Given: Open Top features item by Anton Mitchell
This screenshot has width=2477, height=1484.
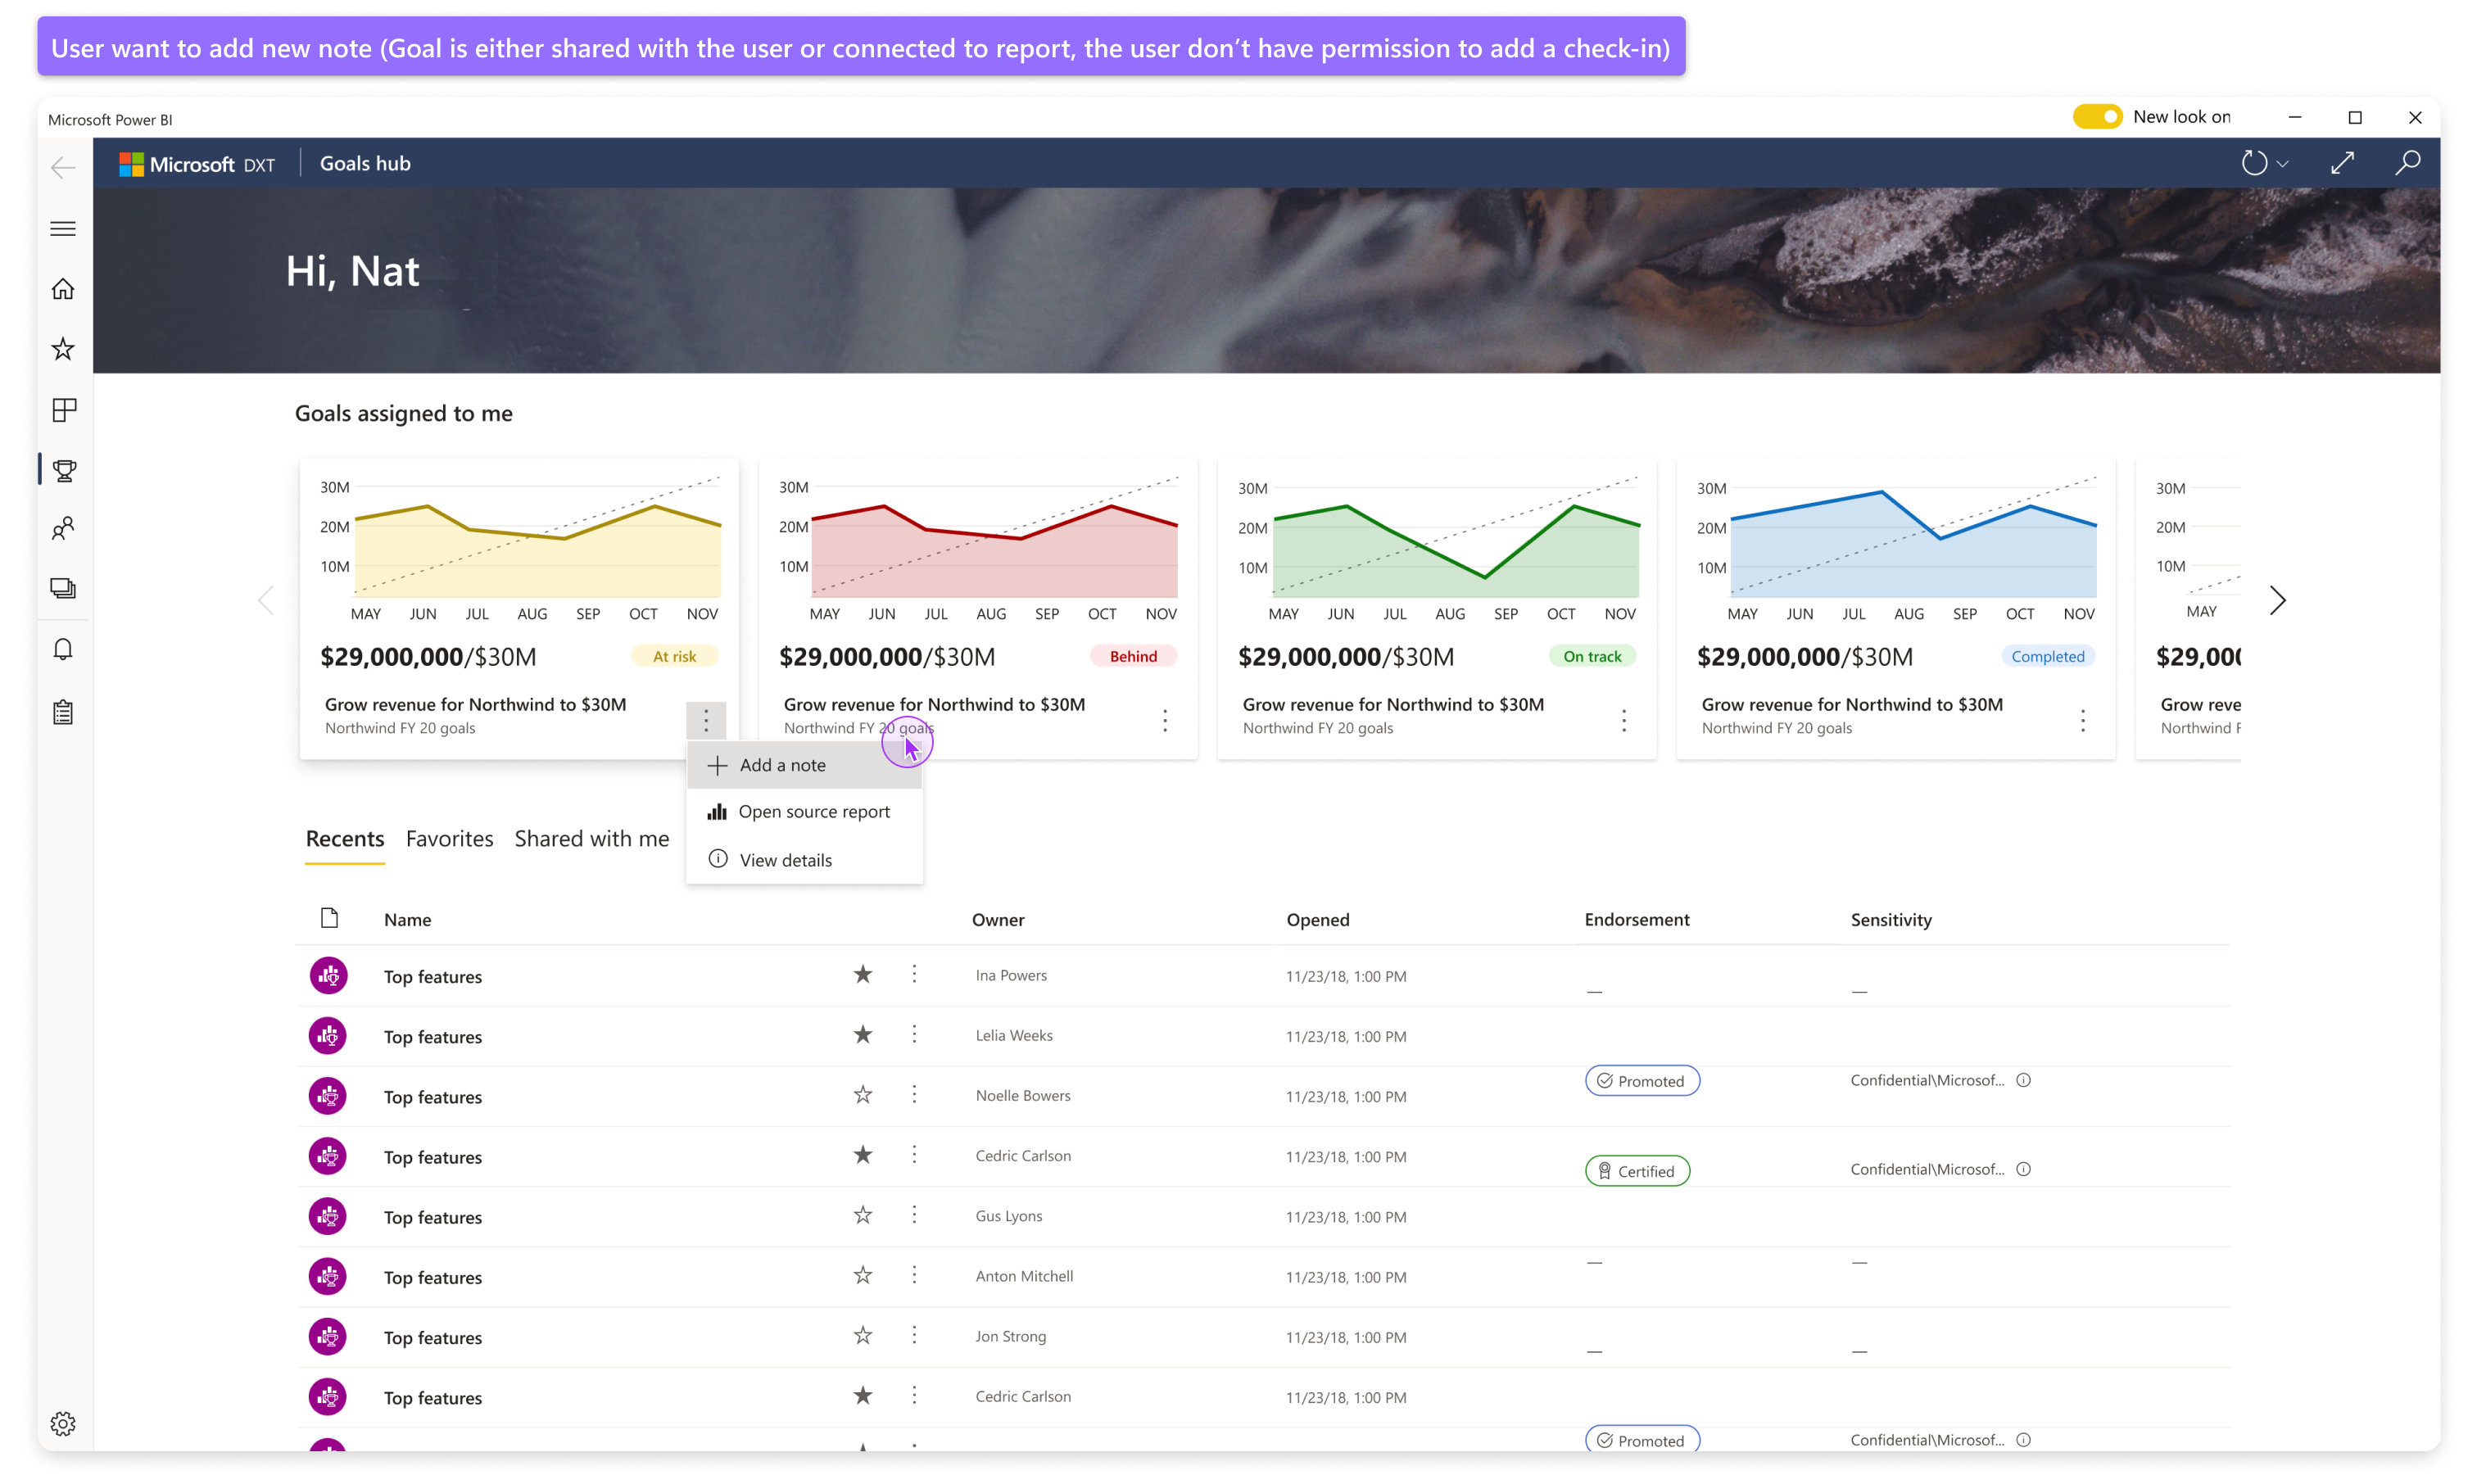Looking at the screenshot, I should click(x=432, y=1278).
